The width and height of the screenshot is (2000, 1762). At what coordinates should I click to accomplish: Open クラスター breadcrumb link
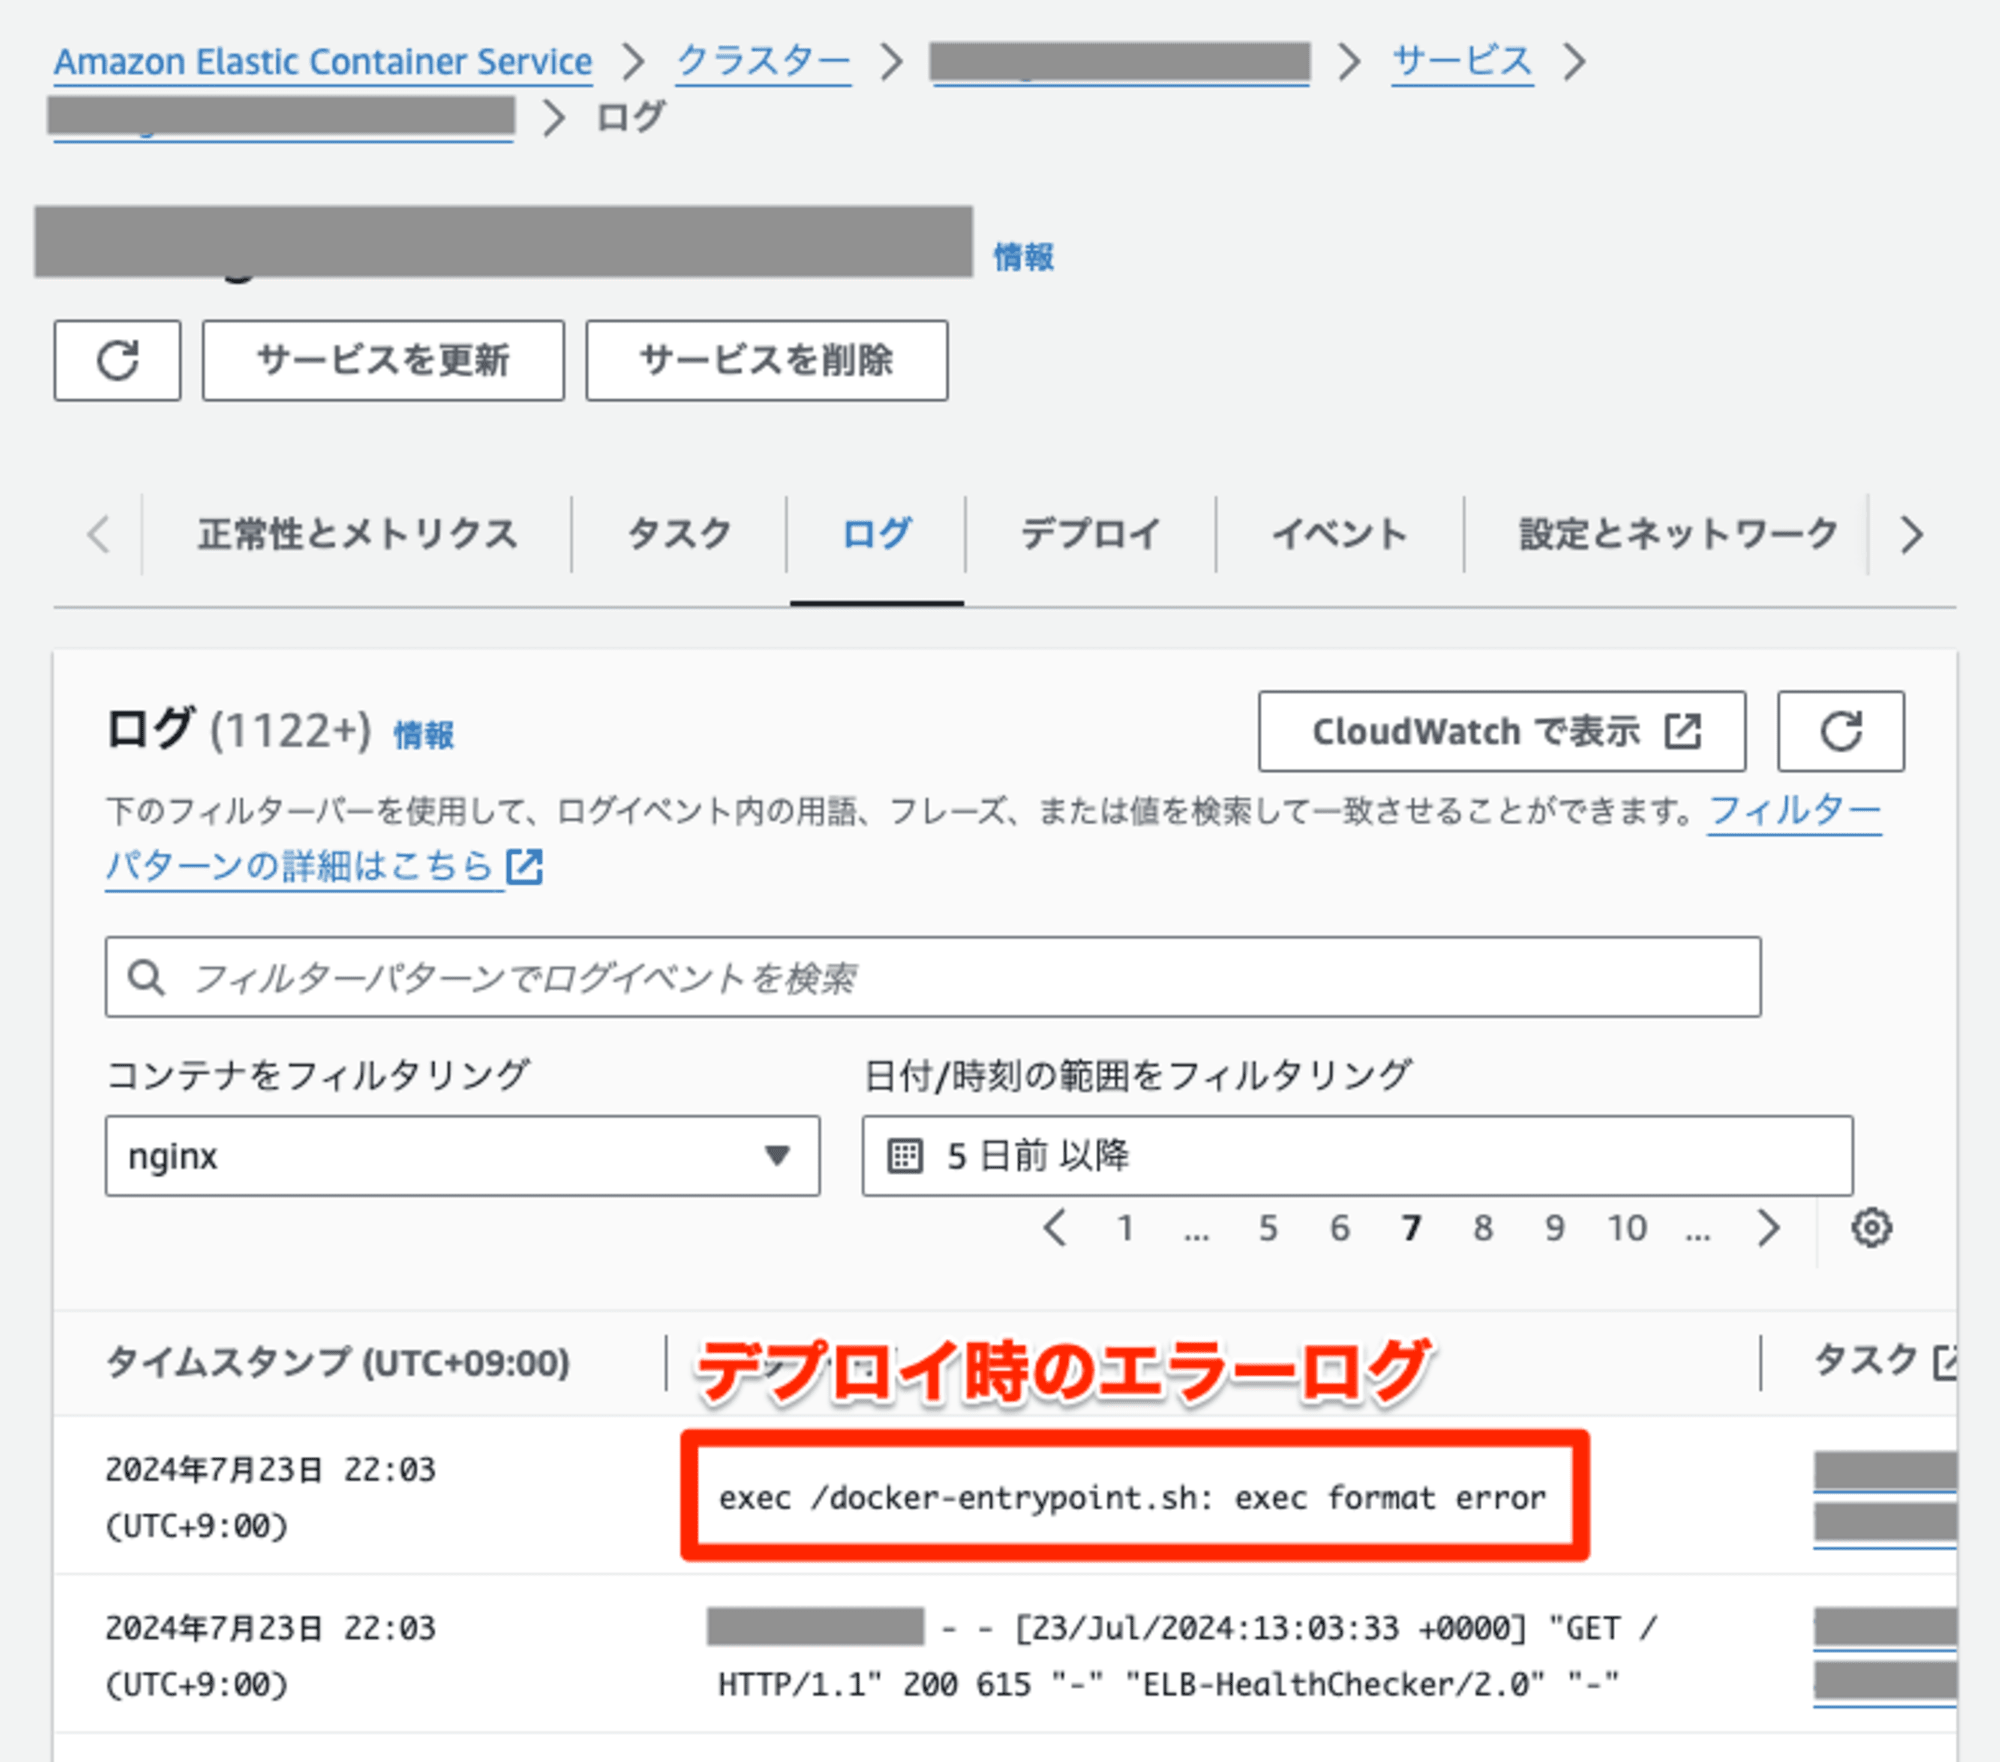[x=763, y=62]
